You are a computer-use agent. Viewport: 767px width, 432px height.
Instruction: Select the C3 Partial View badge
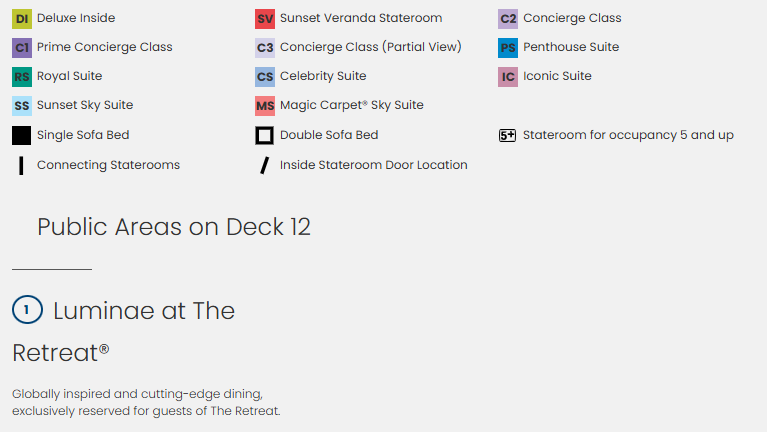(265, 47)
